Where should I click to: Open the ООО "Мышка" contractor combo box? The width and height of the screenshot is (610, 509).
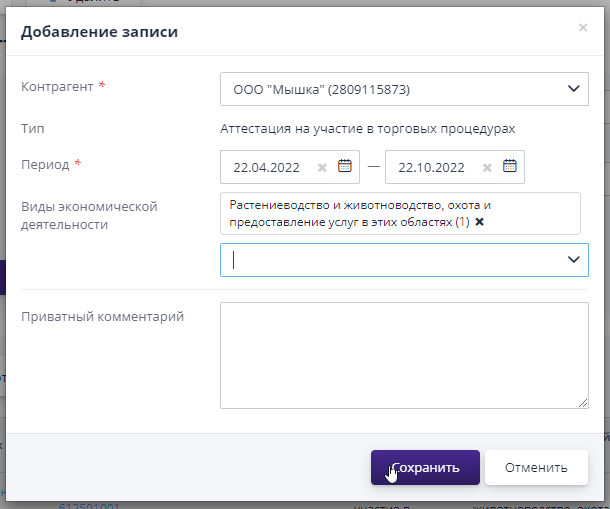coord(390,89)
